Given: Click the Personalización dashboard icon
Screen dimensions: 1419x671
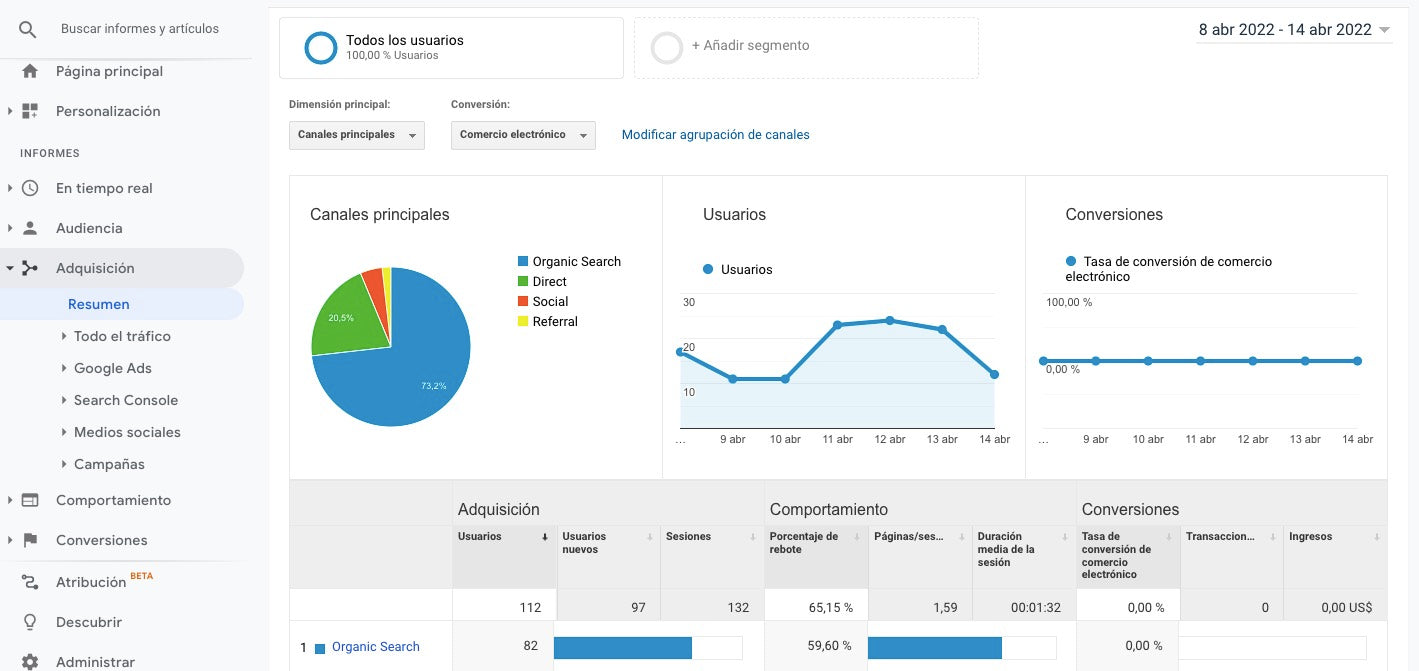Looking at the screenshot, I should [30, 111].
